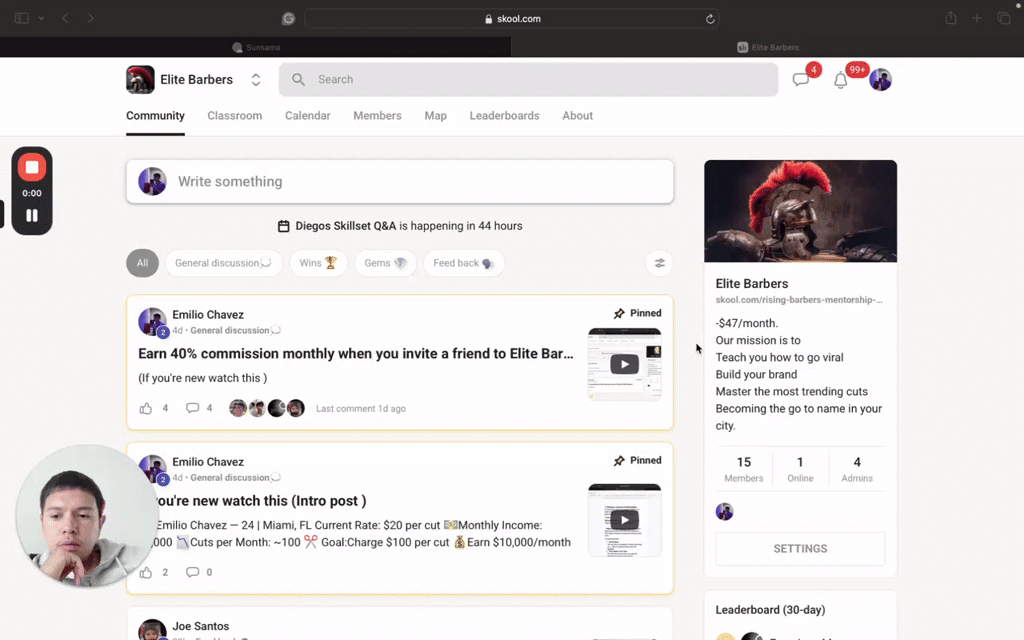Click the Leaderboard (30-day) heading

(770, 610)
